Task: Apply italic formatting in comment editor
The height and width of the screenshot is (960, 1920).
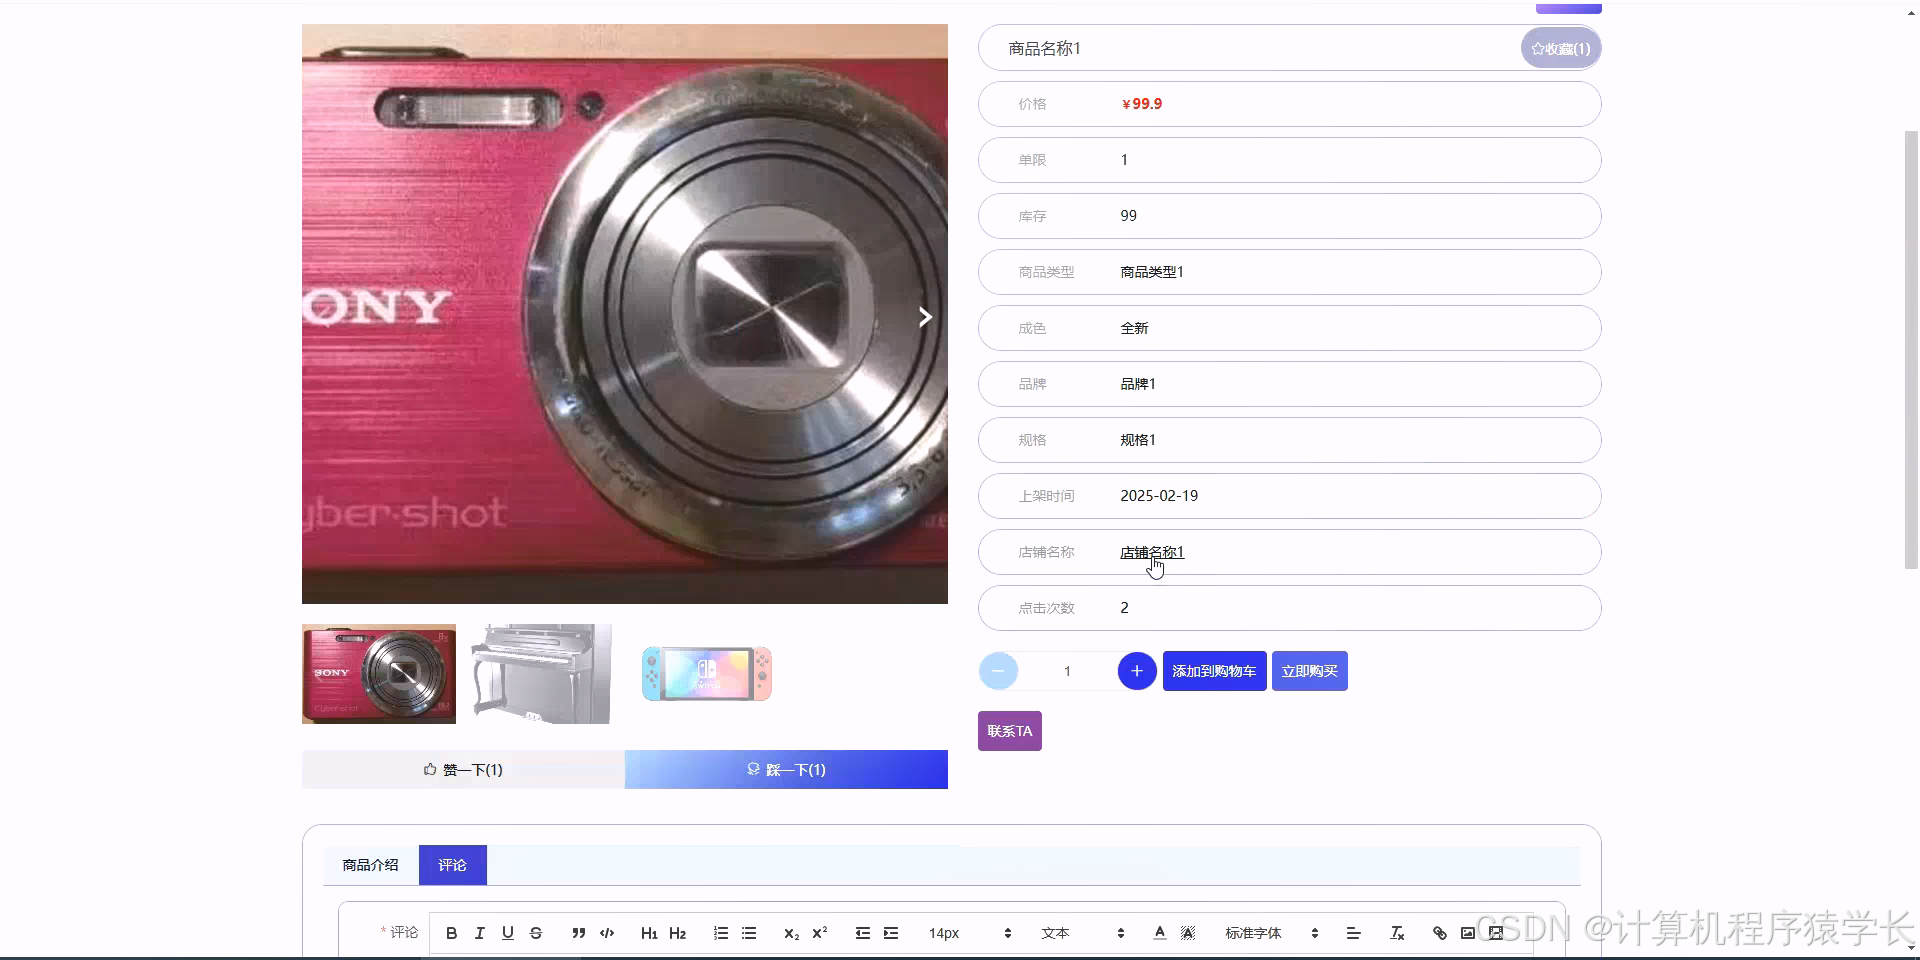Action: tap(479, 932)
